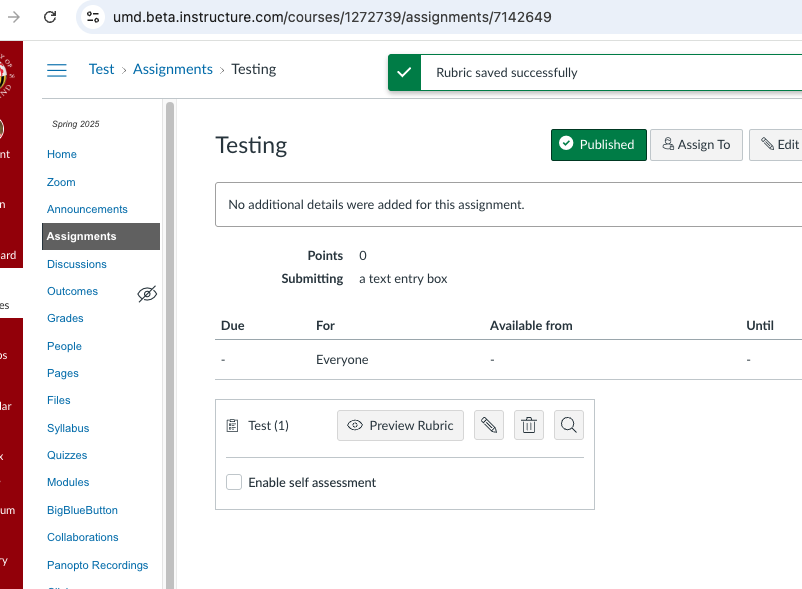Open Collaborations
Screen dimensions: 802x589
tap(82, 537)
